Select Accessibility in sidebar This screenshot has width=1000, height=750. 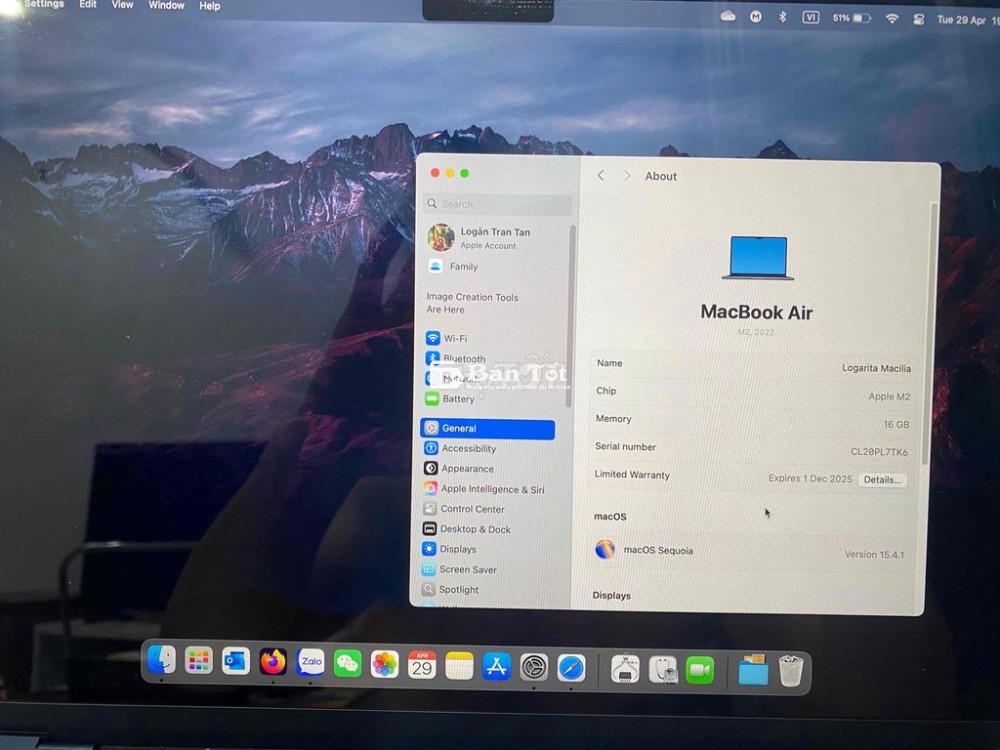click(460, 448)
